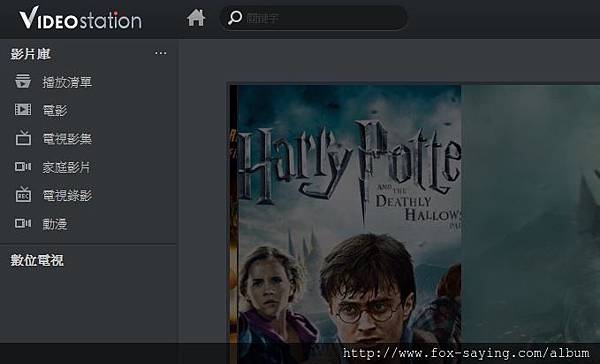
Task: Click the 影片庫 section header
Action: click(30, 54)
